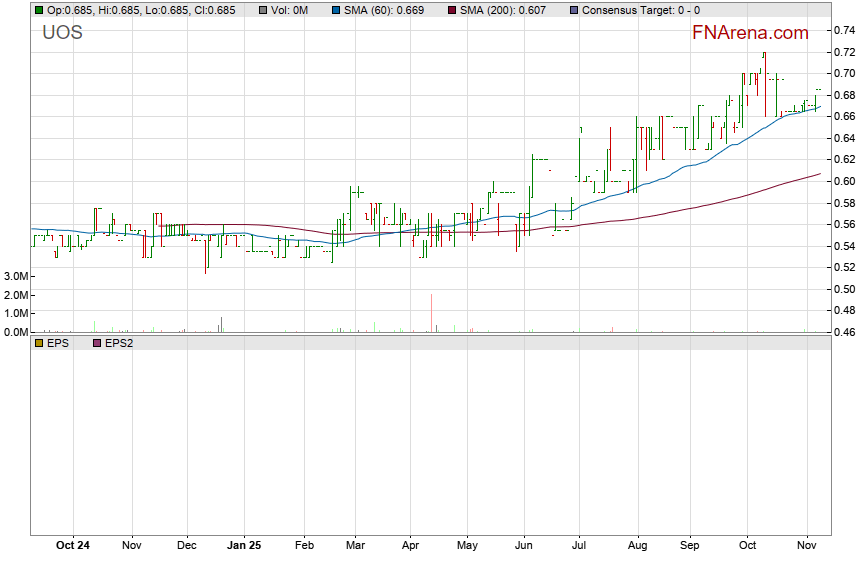This screenshot has height=566, width=859.
Task: Click the yellow EPS legend square
Action: coord(38,343)
